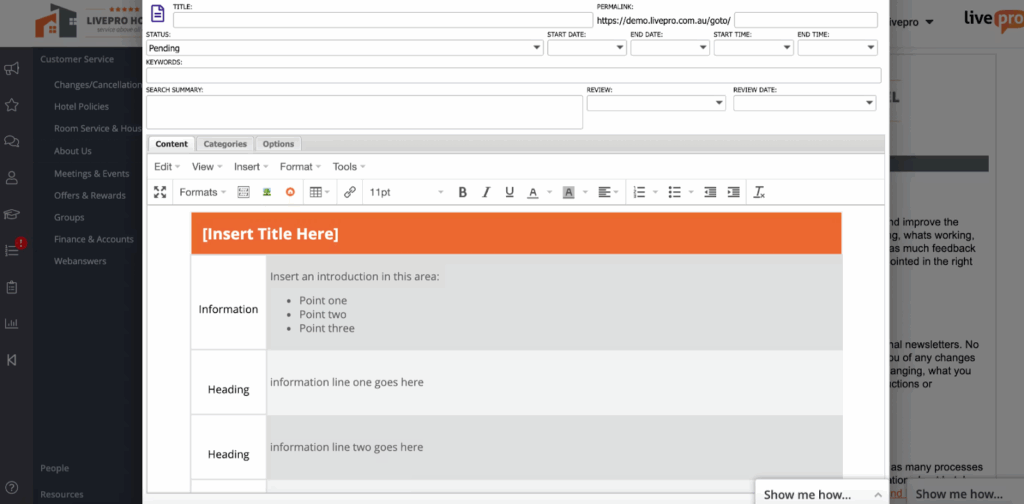
Task: Click the insert/edit link icon
Action: [349, 192]
